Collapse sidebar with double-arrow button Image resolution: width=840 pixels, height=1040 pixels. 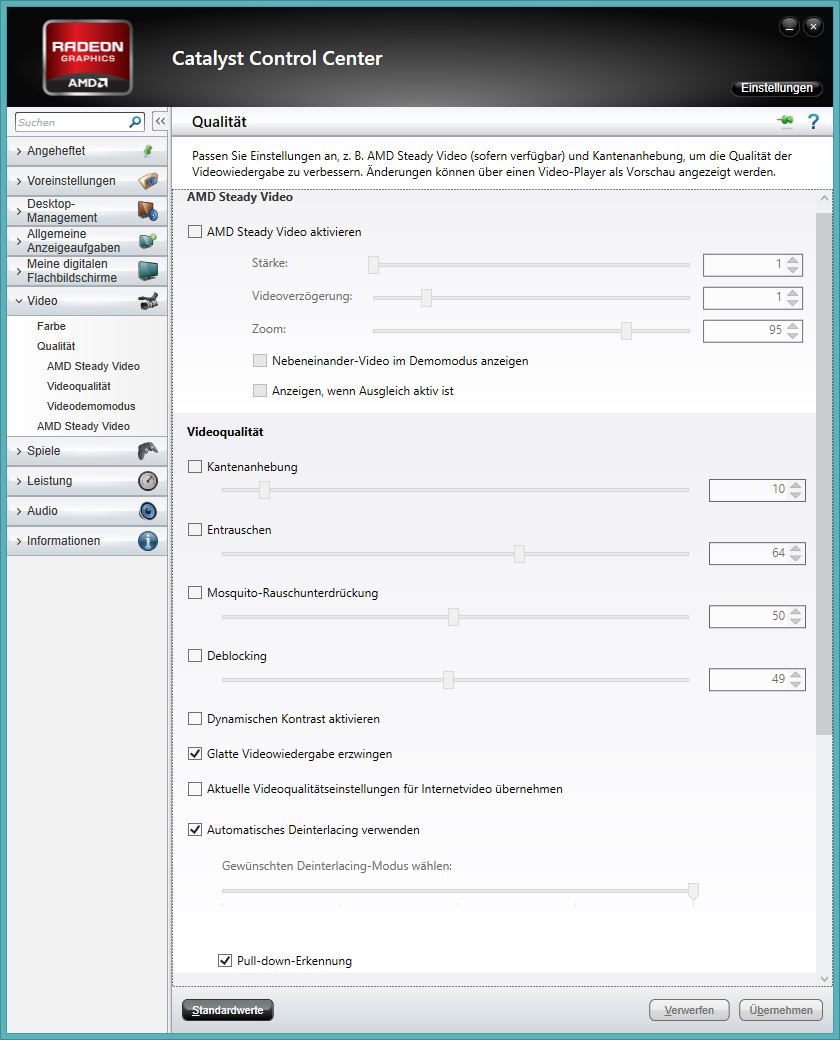(x=160, y=121)
